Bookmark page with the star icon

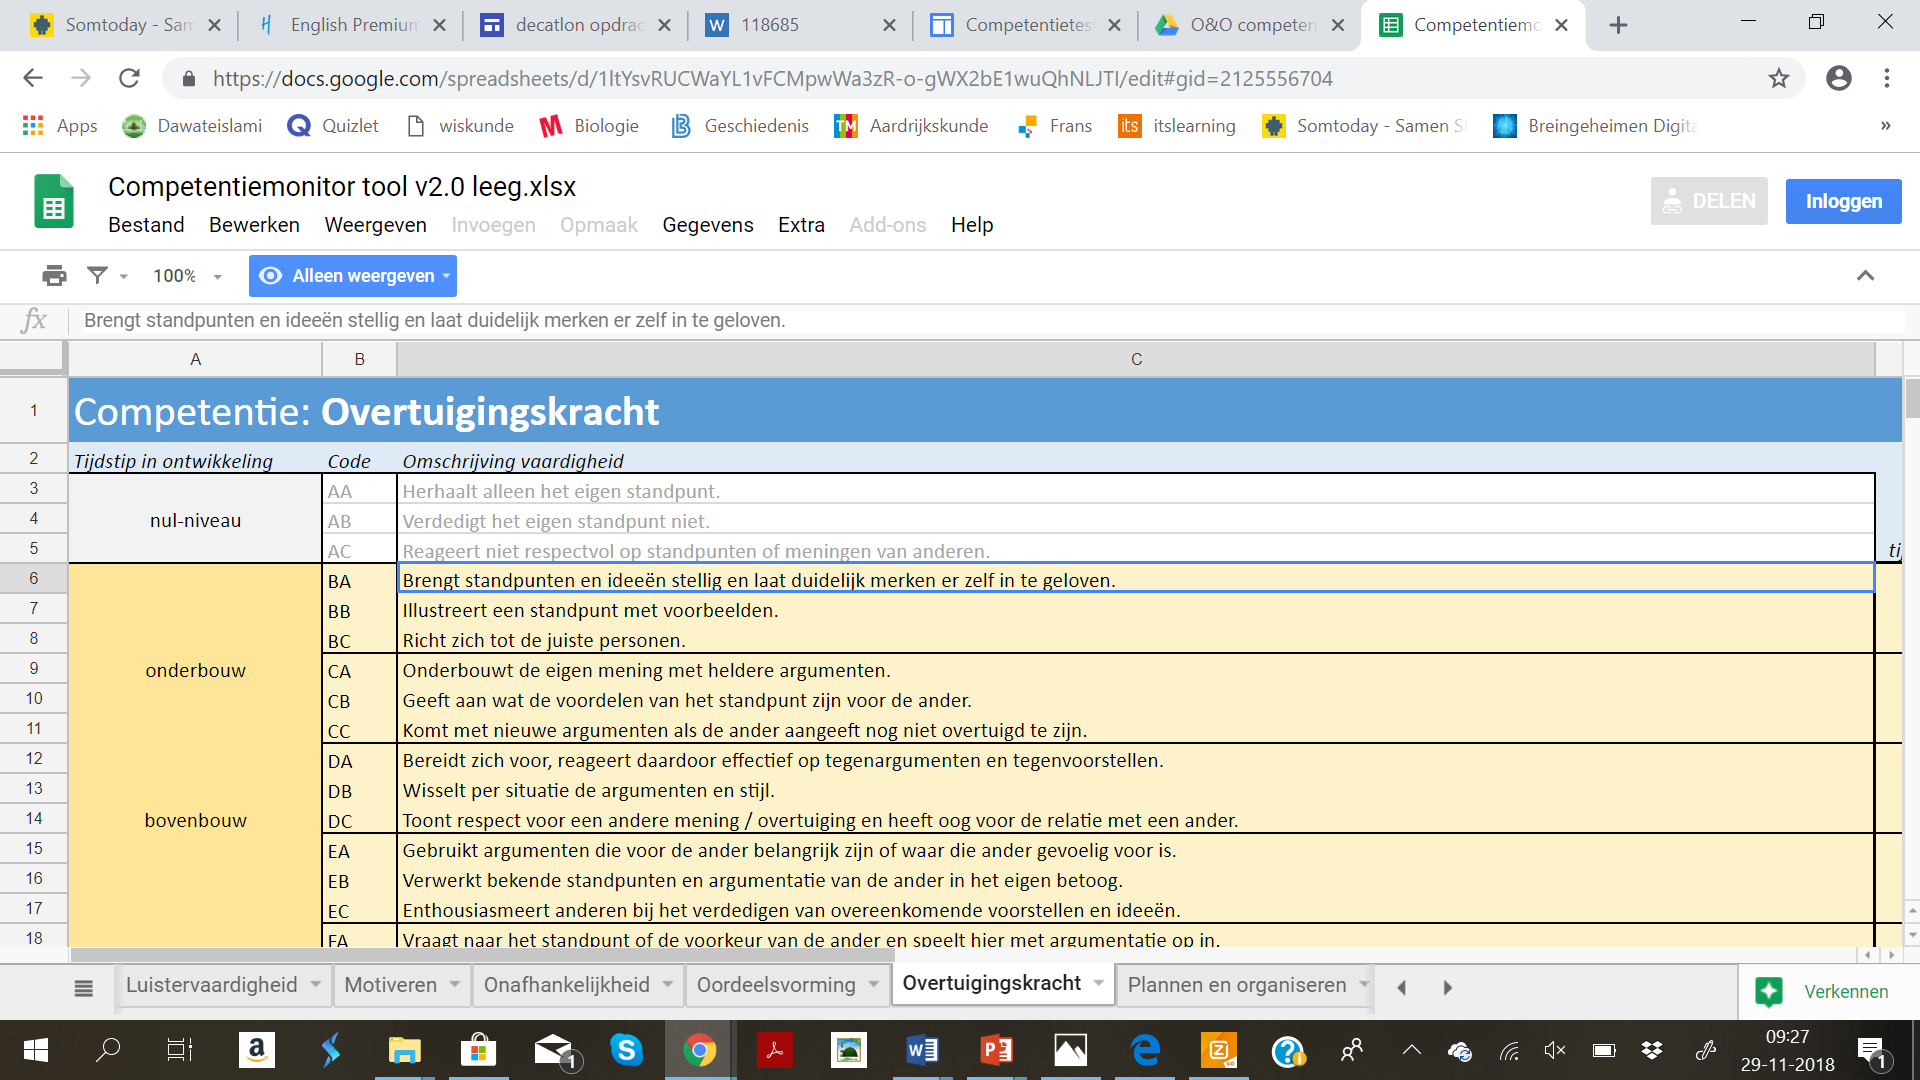[x=1778, y=79]
